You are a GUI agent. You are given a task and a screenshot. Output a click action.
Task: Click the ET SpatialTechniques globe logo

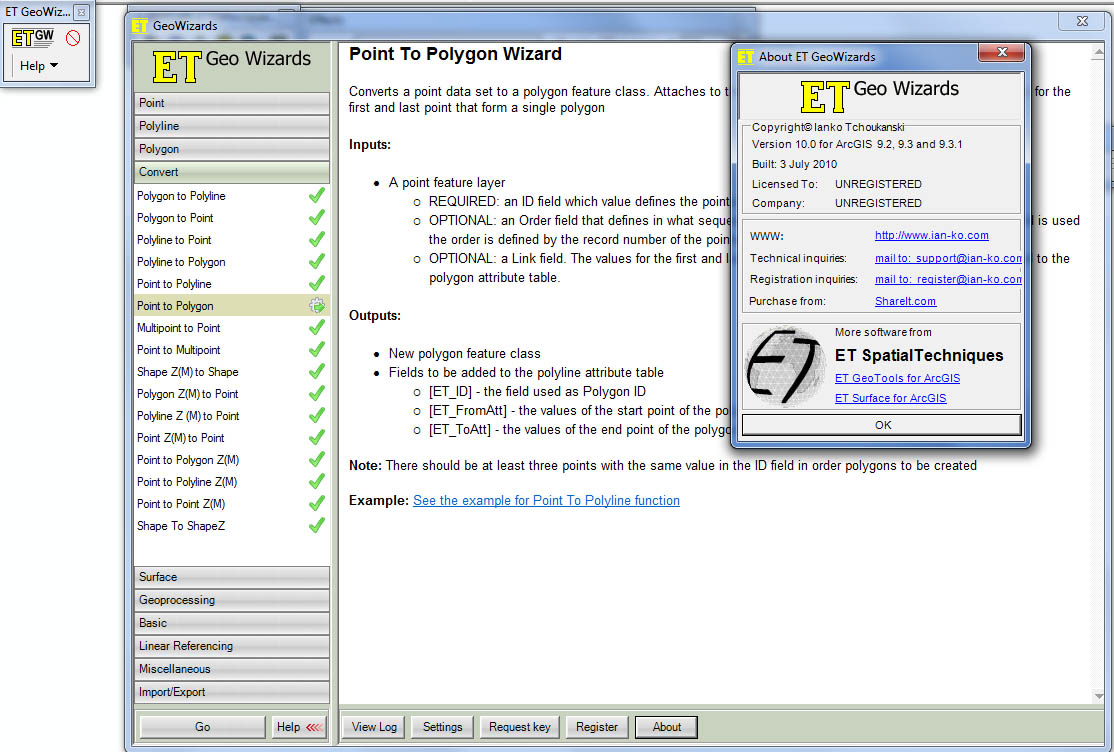tap(786, 367)
